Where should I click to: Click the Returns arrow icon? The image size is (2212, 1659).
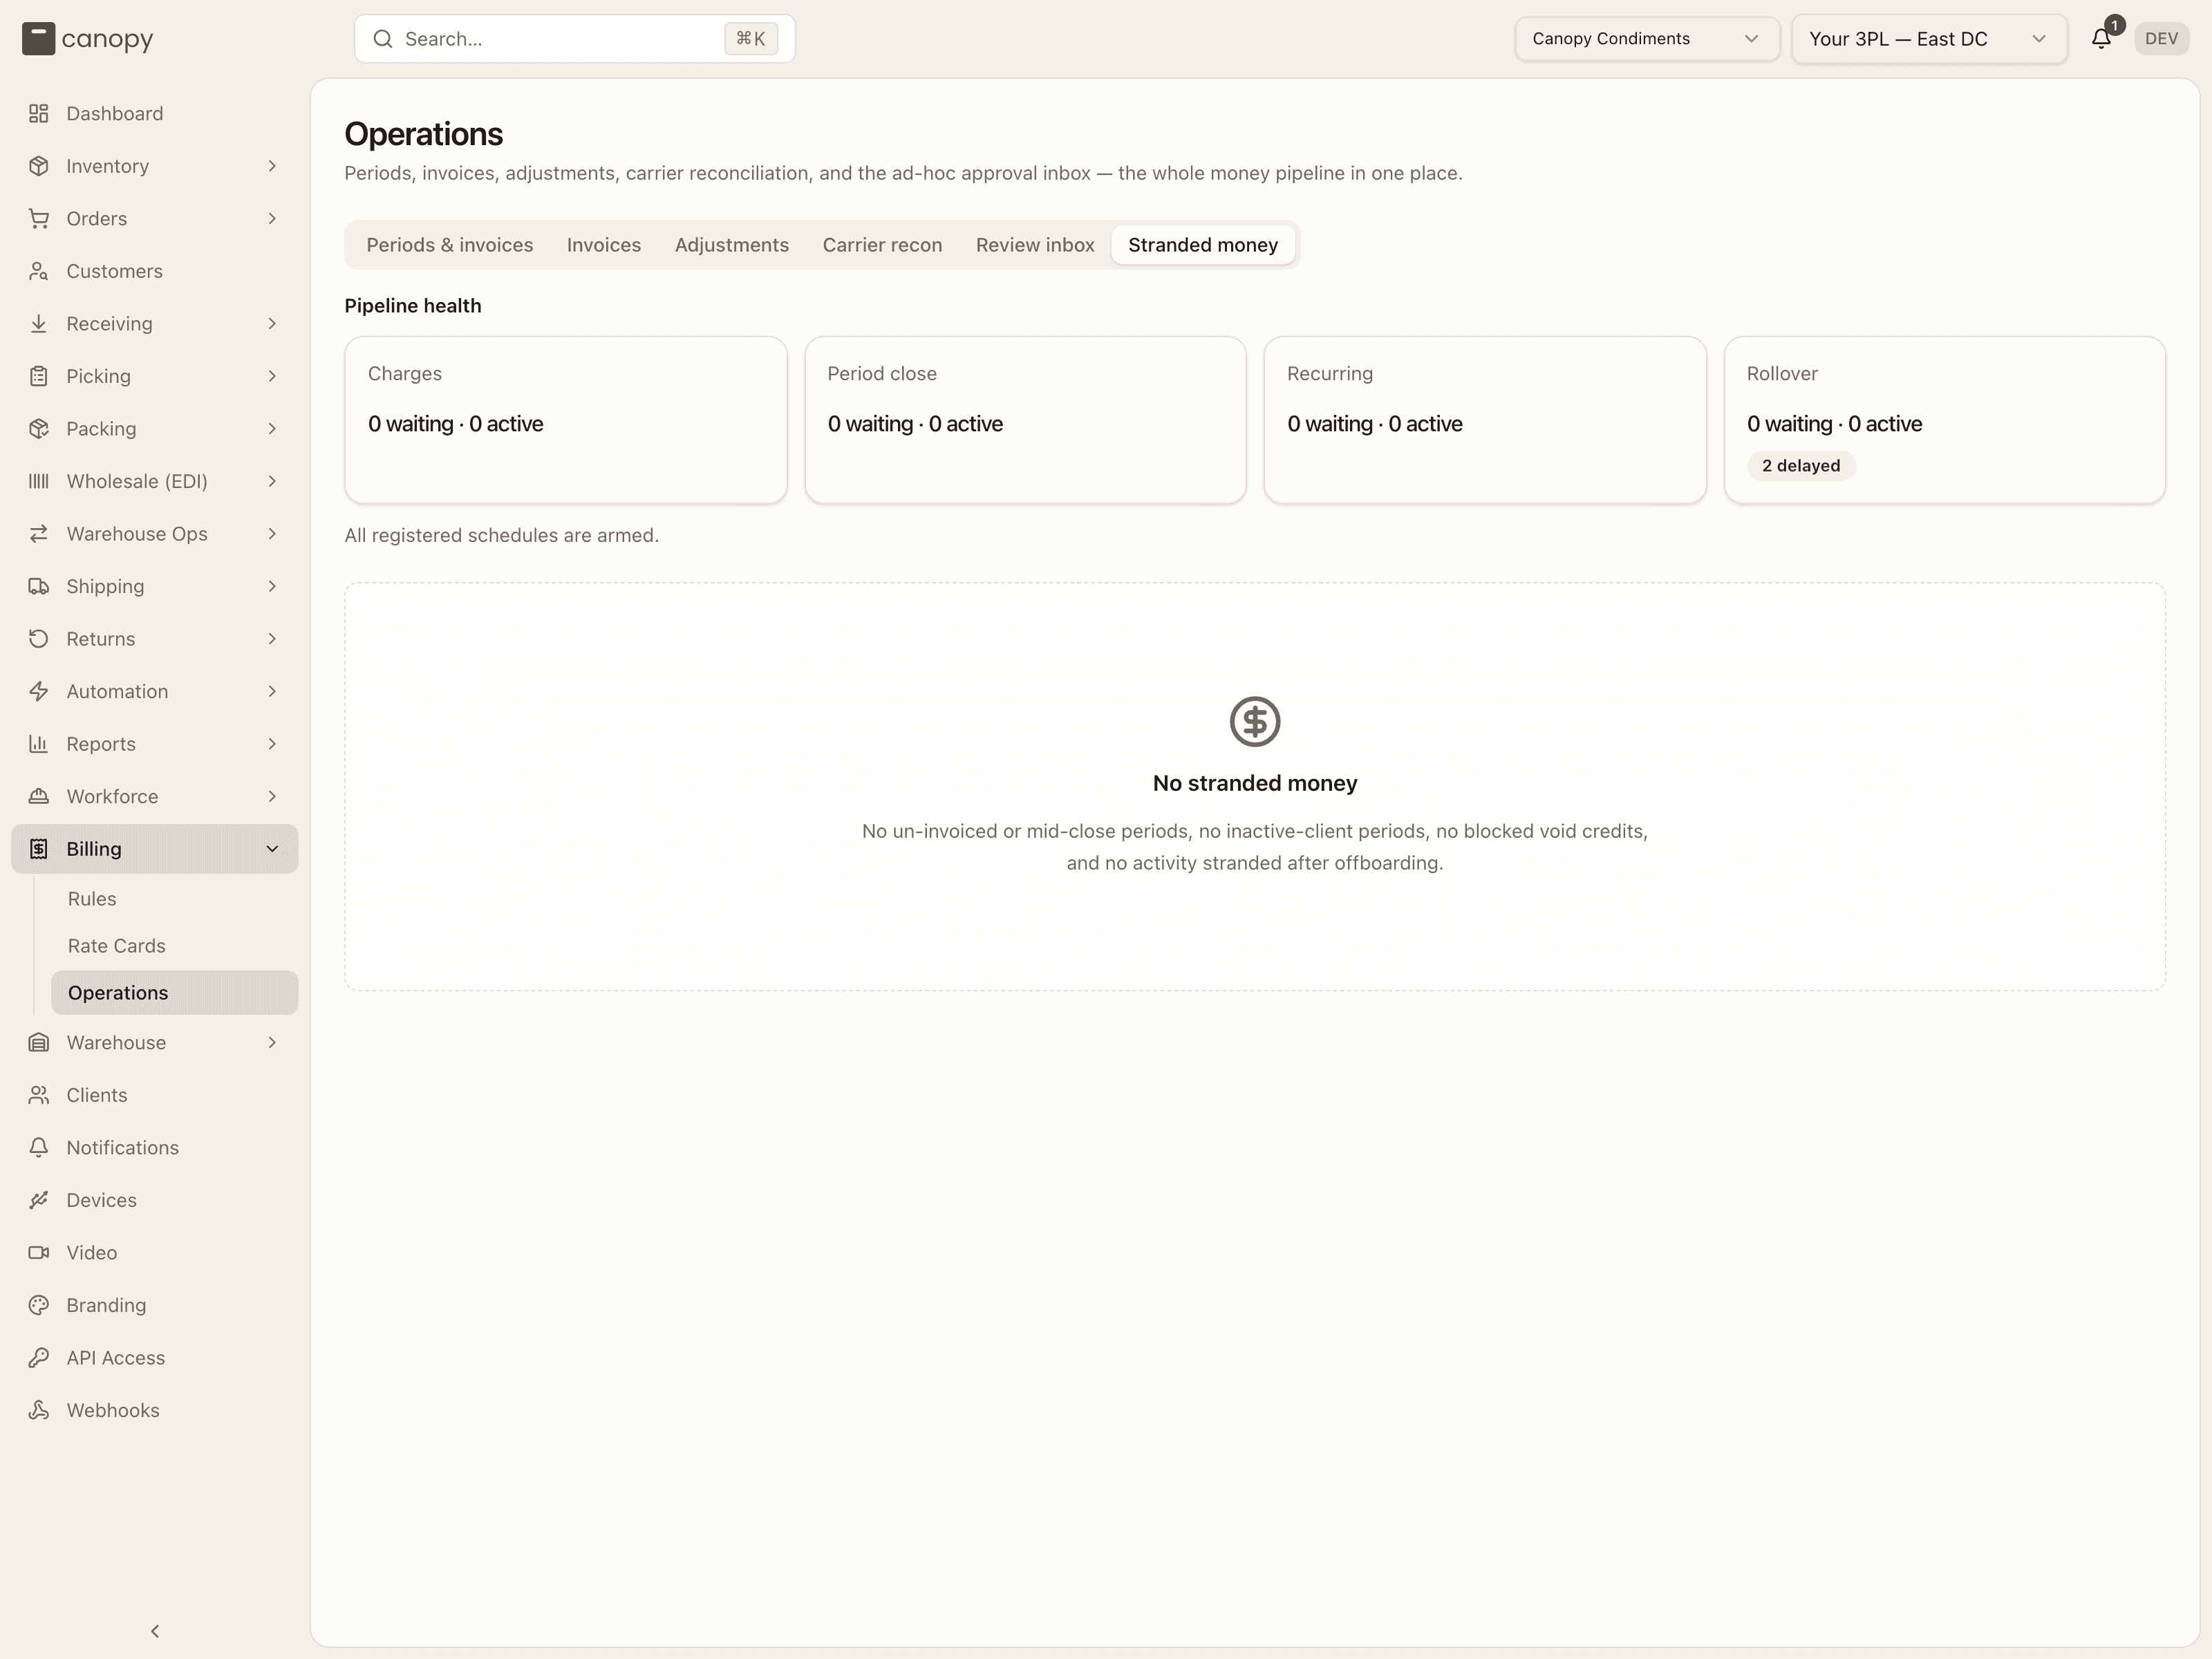coord(39,639)
